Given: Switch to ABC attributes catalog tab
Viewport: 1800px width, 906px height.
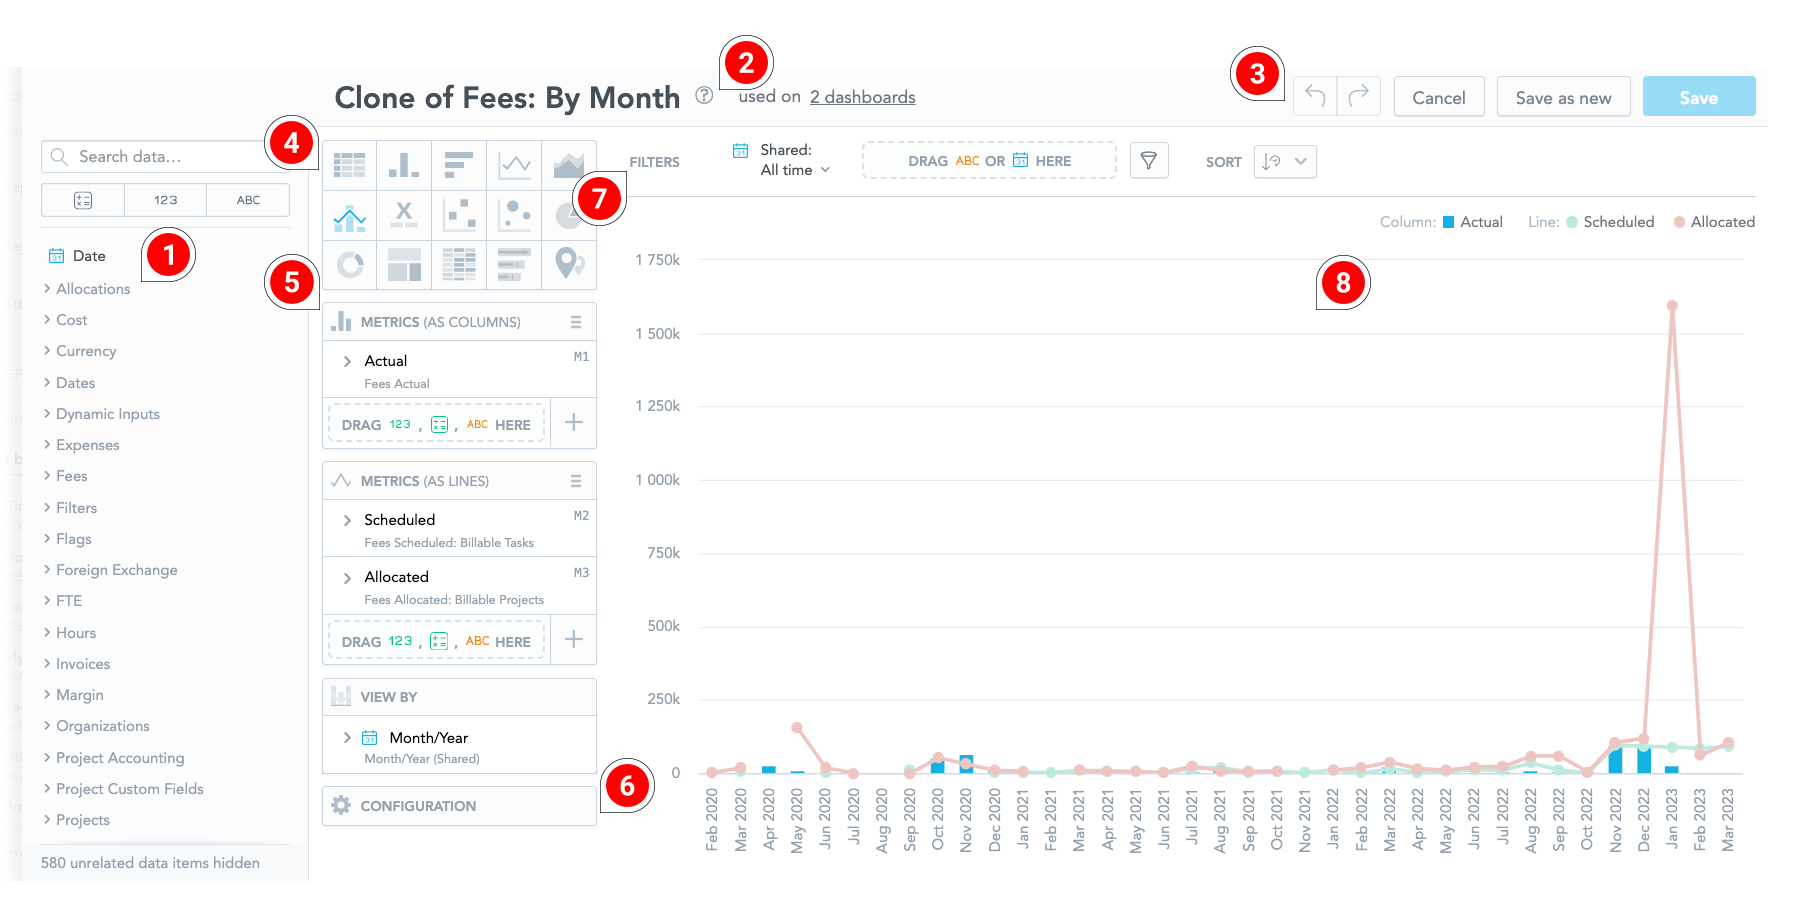Looking at the screenshot, I should tap(248, 200).
